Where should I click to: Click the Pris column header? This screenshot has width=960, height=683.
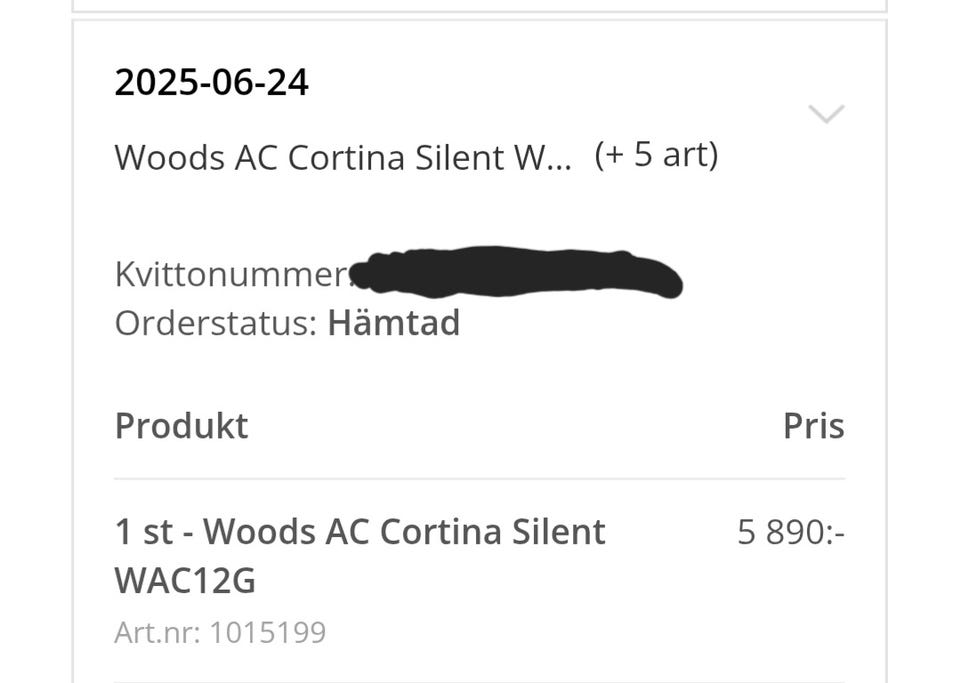(x=813, y=426)
